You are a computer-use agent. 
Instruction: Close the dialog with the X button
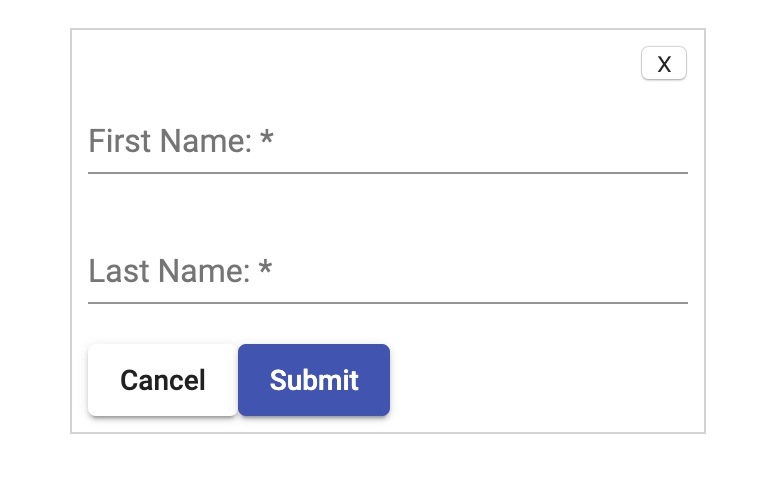[664, 63]
